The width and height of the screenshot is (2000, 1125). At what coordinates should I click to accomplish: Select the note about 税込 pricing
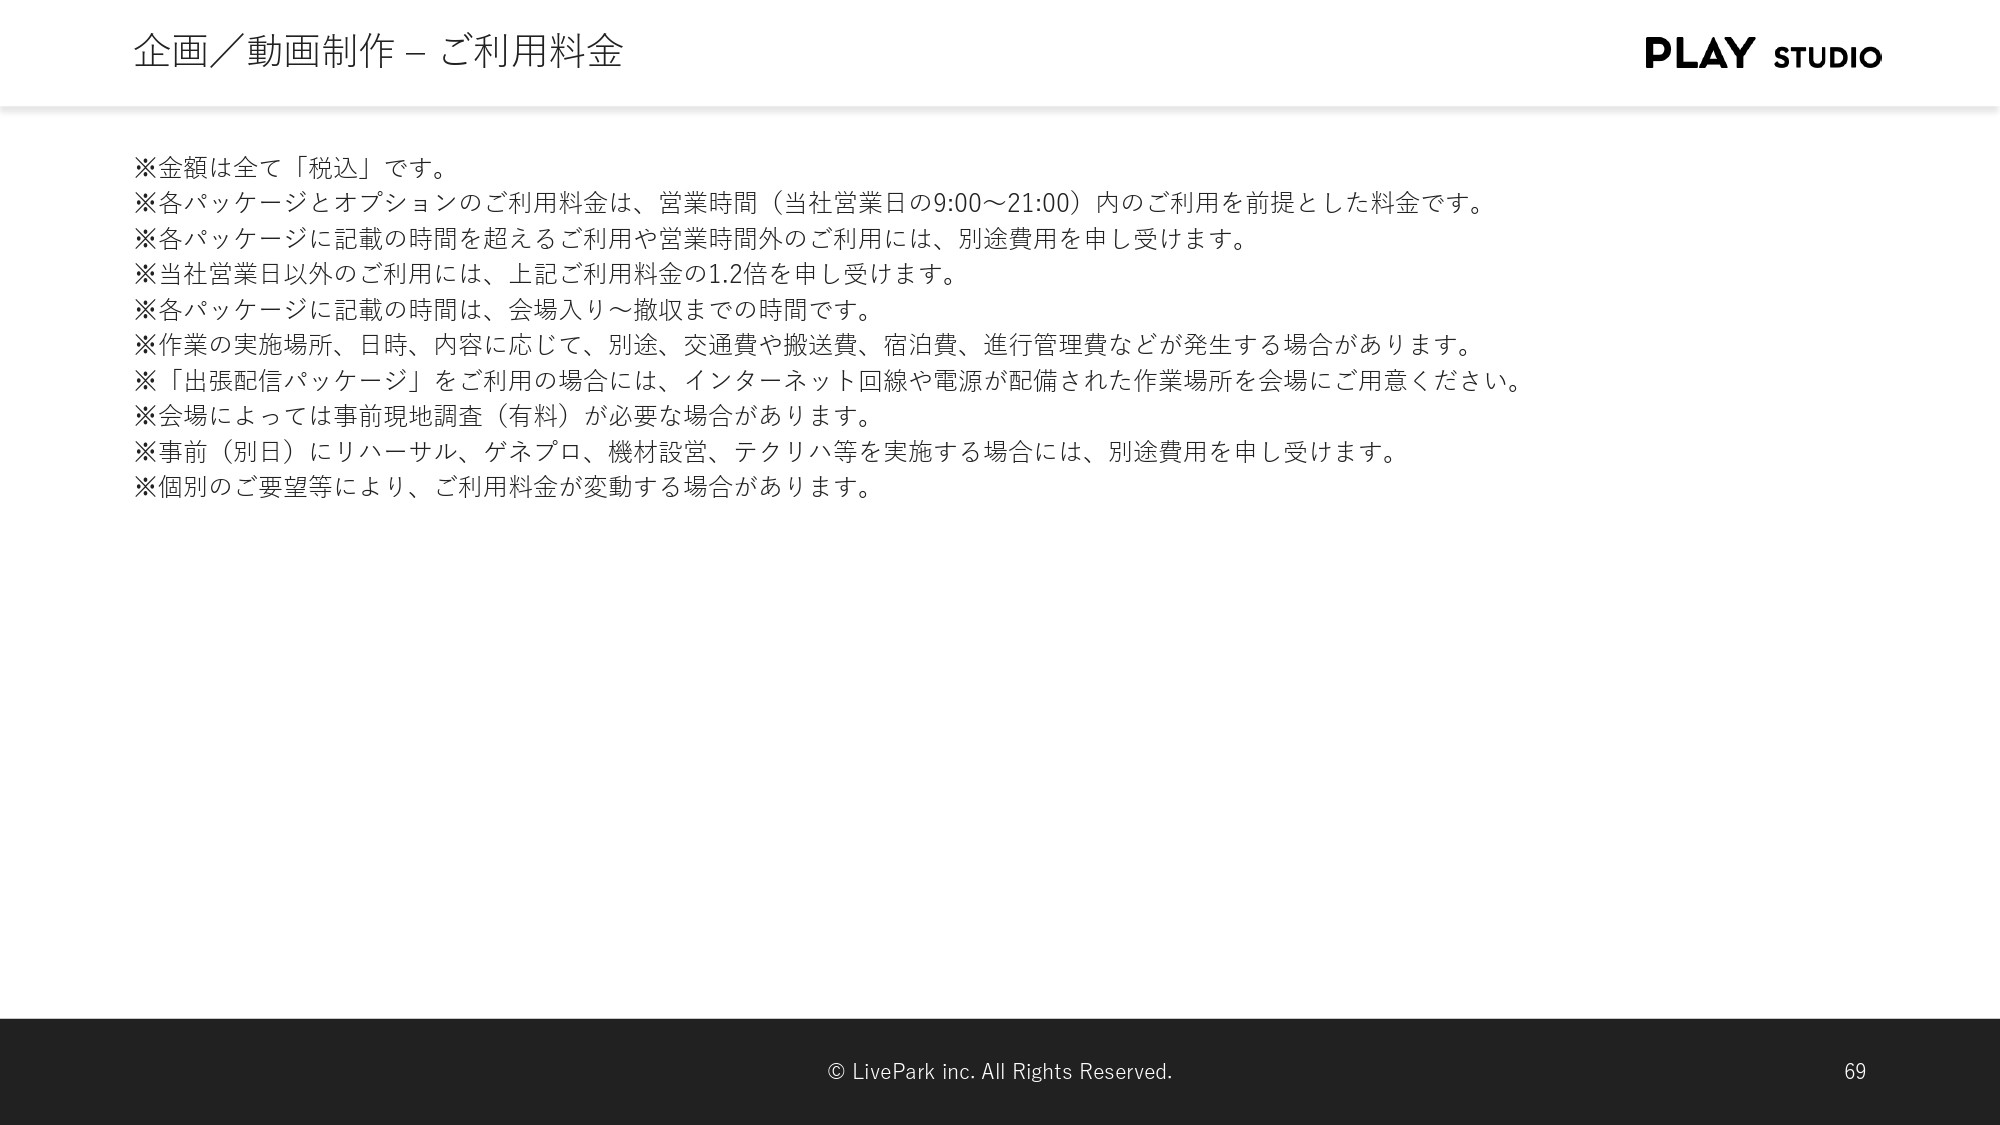click(x=290, y=167)
